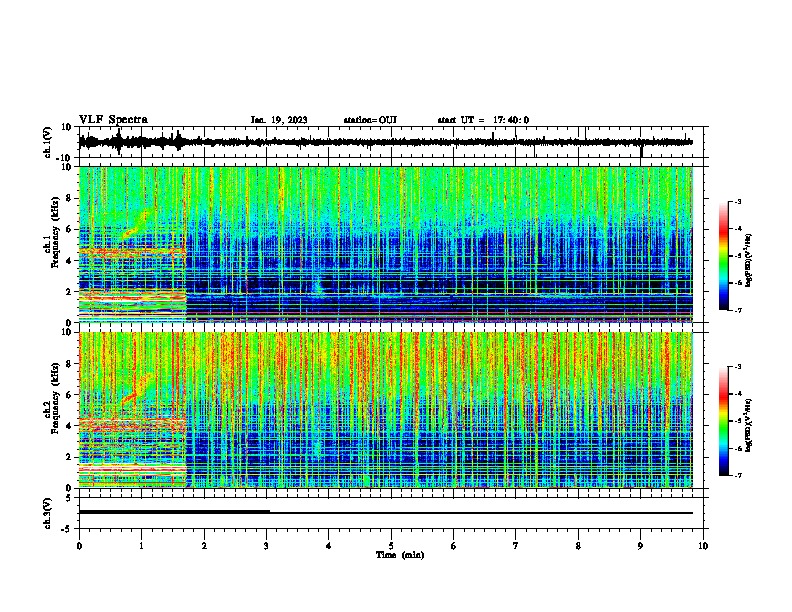Viewport: 792px width, 612px height.
Task: Click time-axis tick label "8"
Action: click(578, 546)
